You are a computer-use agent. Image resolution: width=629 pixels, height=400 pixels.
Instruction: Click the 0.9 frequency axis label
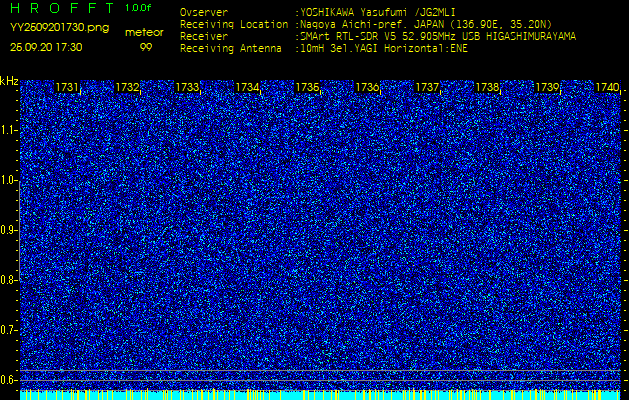point(8,230)
